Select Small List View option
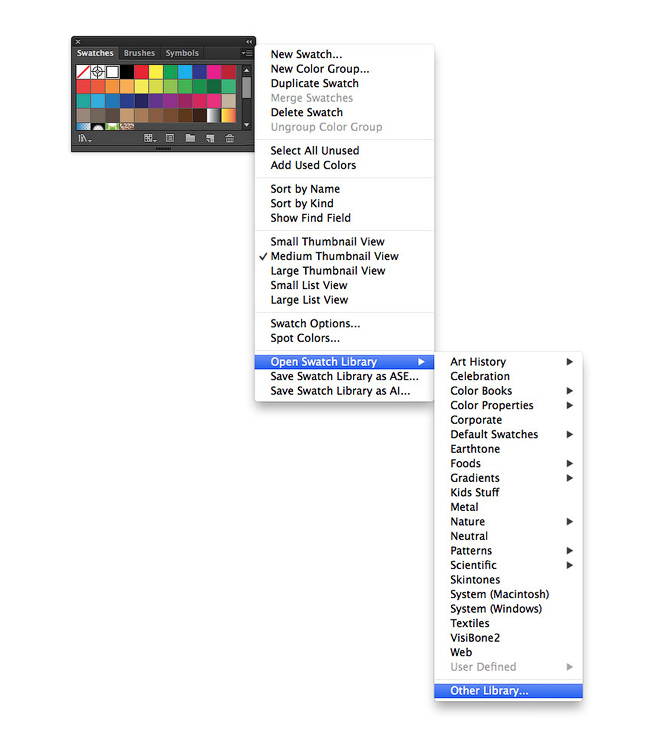 [344, 285]
